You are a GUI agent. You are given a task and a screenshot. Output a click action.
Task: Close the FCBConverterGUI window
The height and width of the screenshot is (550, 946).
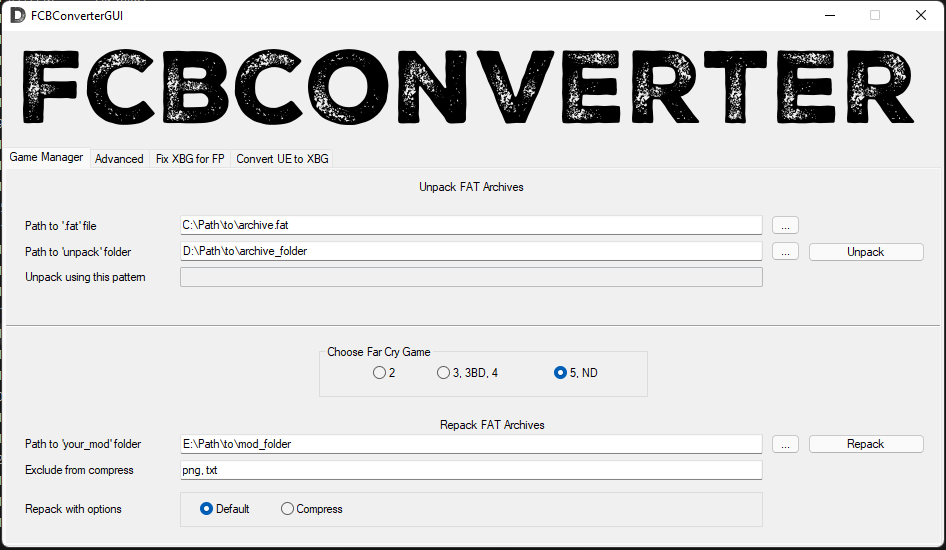click(x=921, y=15)
